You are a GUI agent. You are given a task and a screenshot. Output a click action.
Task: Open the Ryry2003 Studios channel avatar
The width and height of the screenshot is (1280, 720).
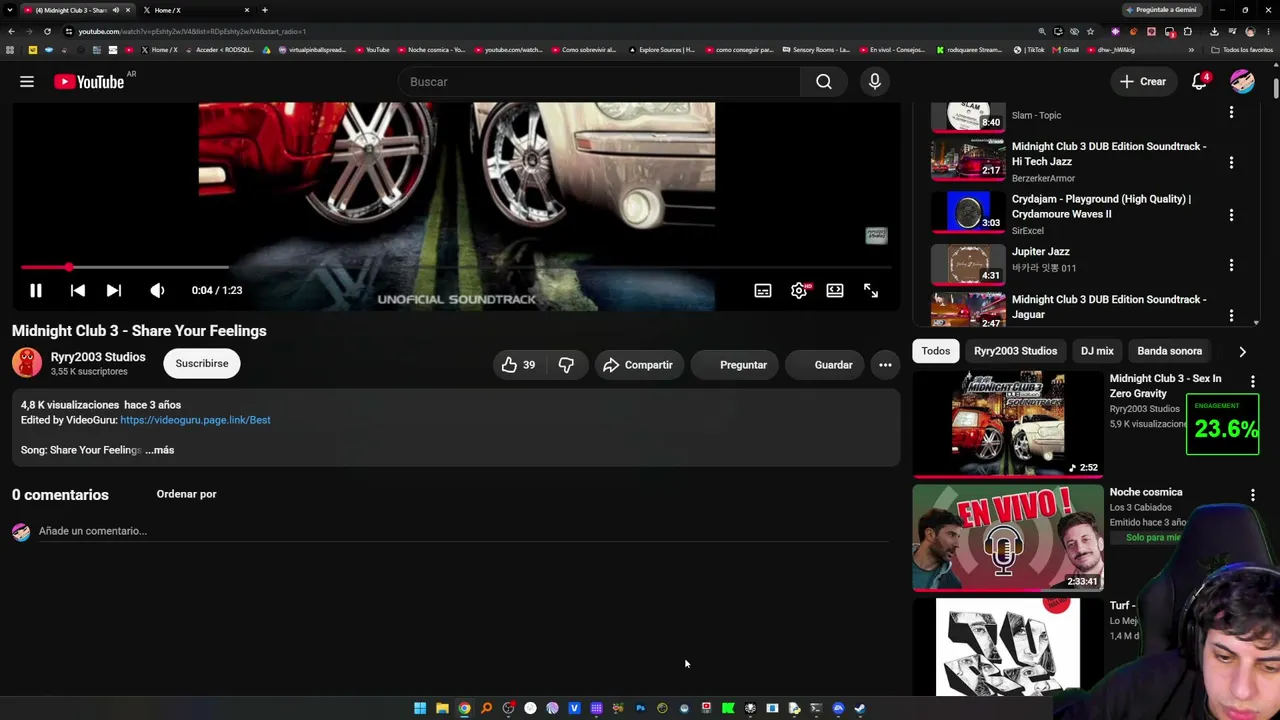tap(27, 363)
